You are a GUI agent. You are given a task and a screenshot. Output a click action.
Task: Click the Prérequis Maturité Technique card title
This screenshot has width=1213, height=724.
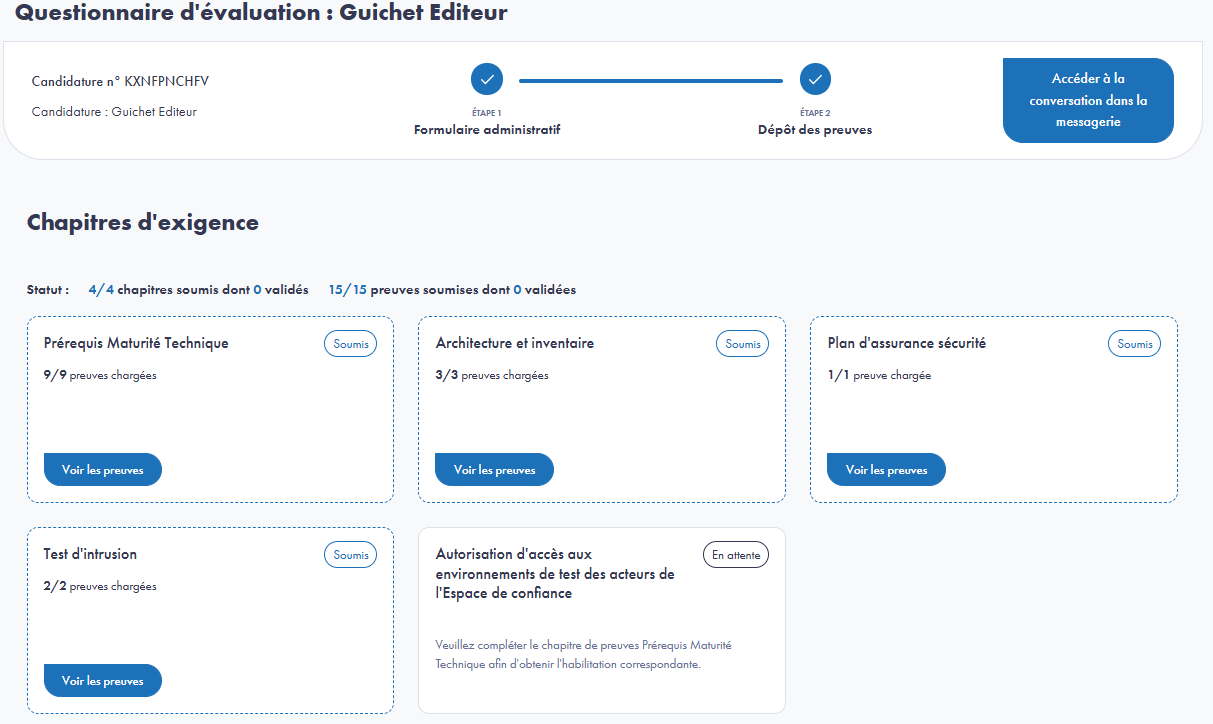coord(136,343)
